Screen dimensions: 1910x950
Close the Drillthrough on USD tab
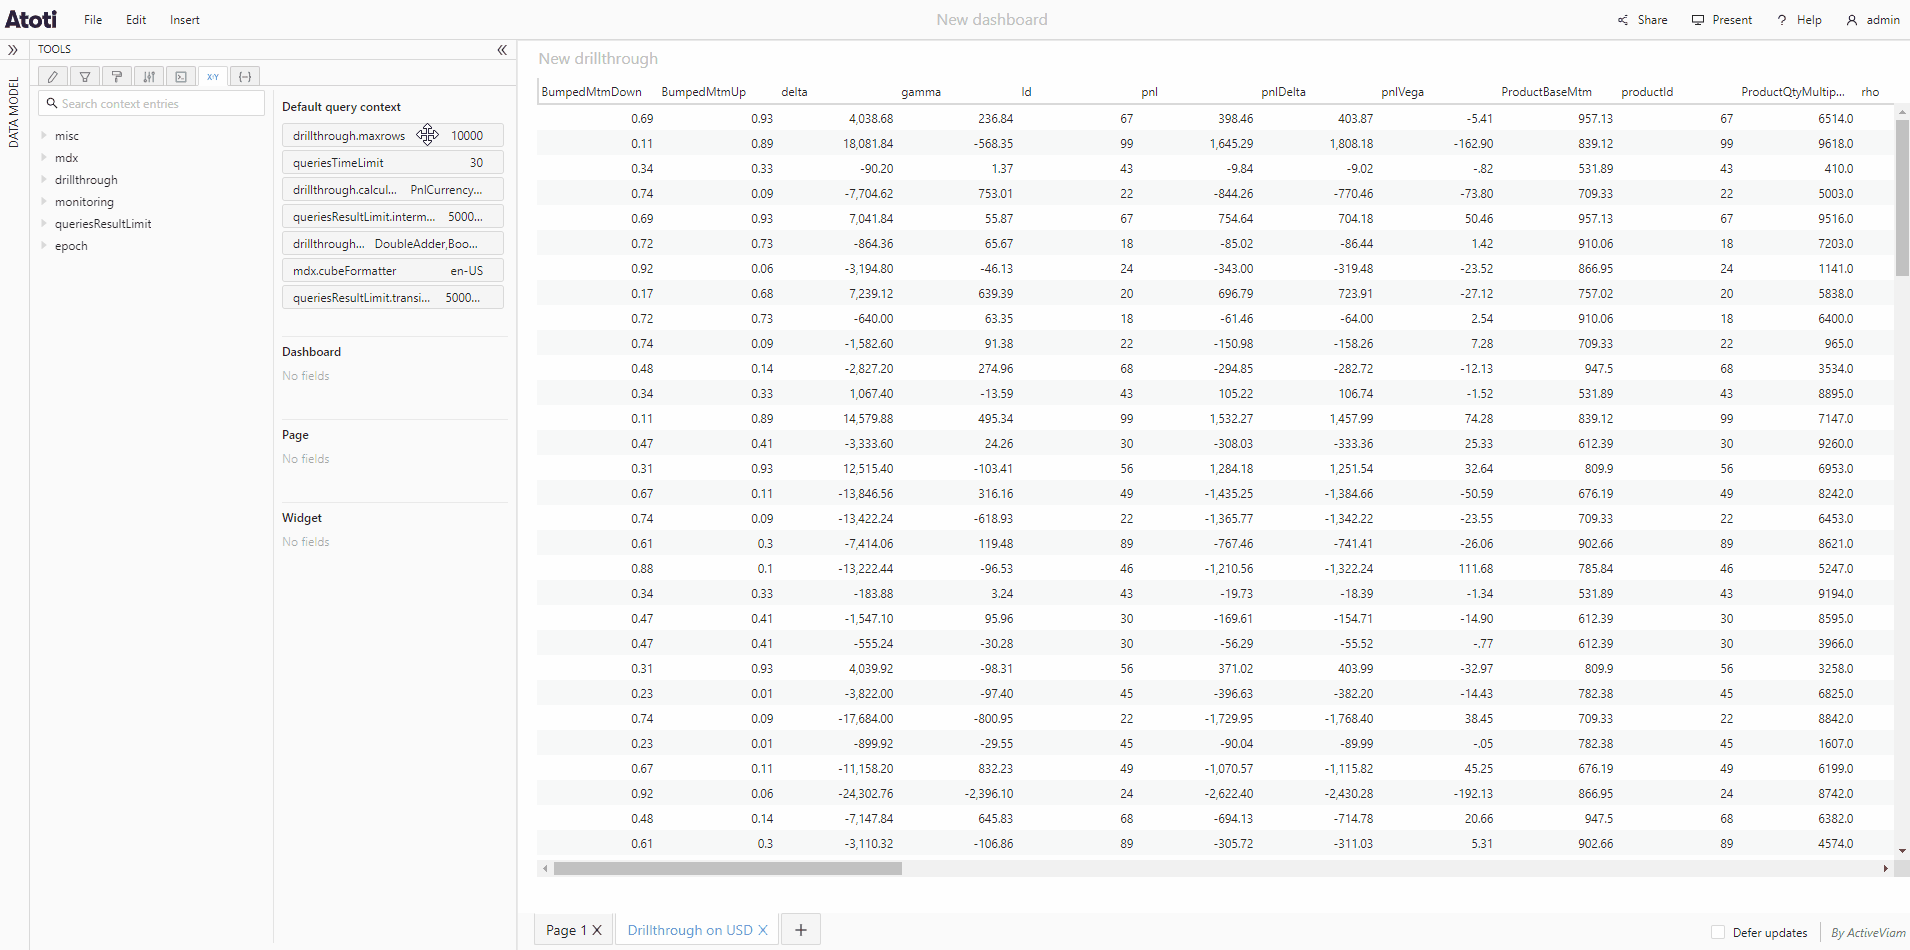click(x=763, y=930)
